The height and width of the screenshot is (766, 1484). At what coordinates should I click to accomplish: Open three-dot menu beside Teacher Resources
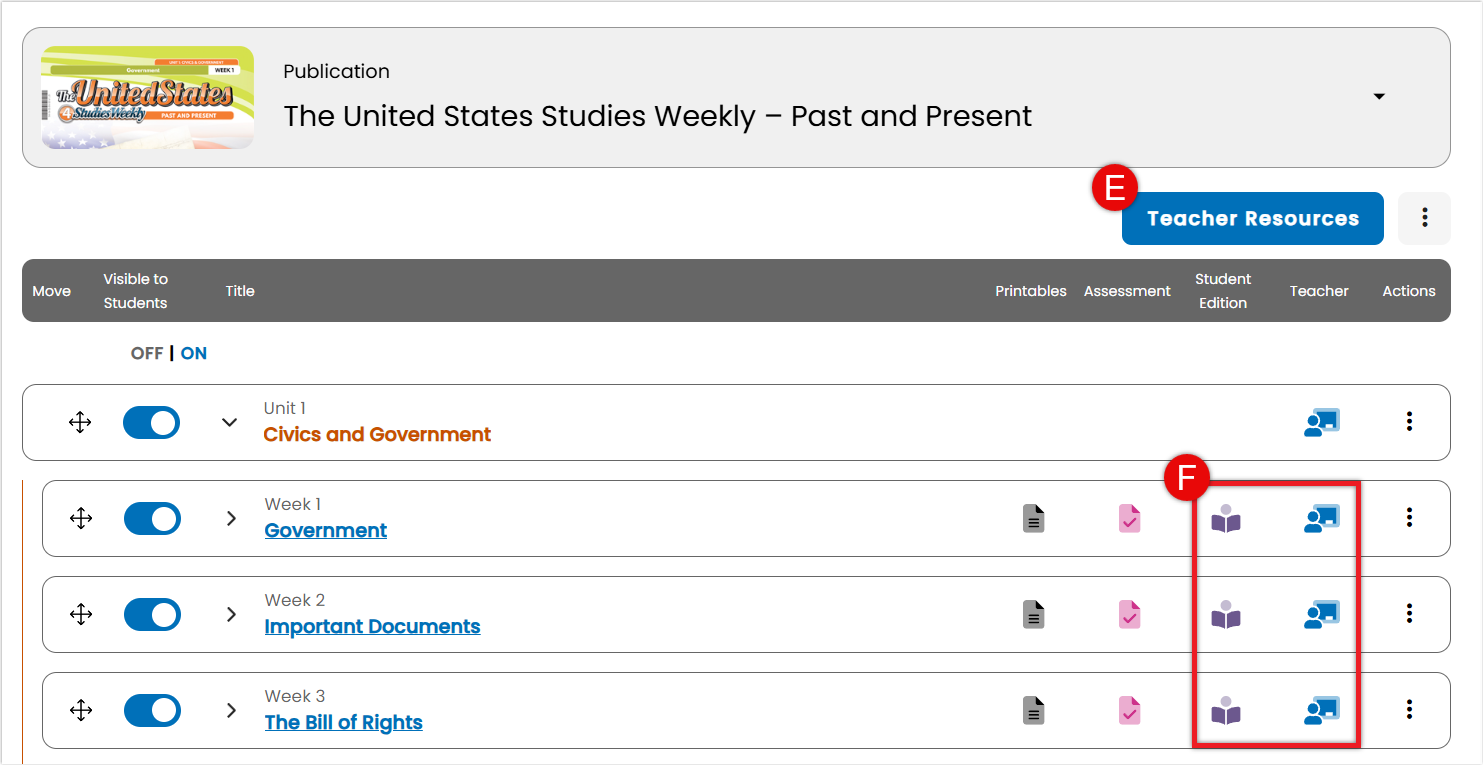coord(1424,218)
